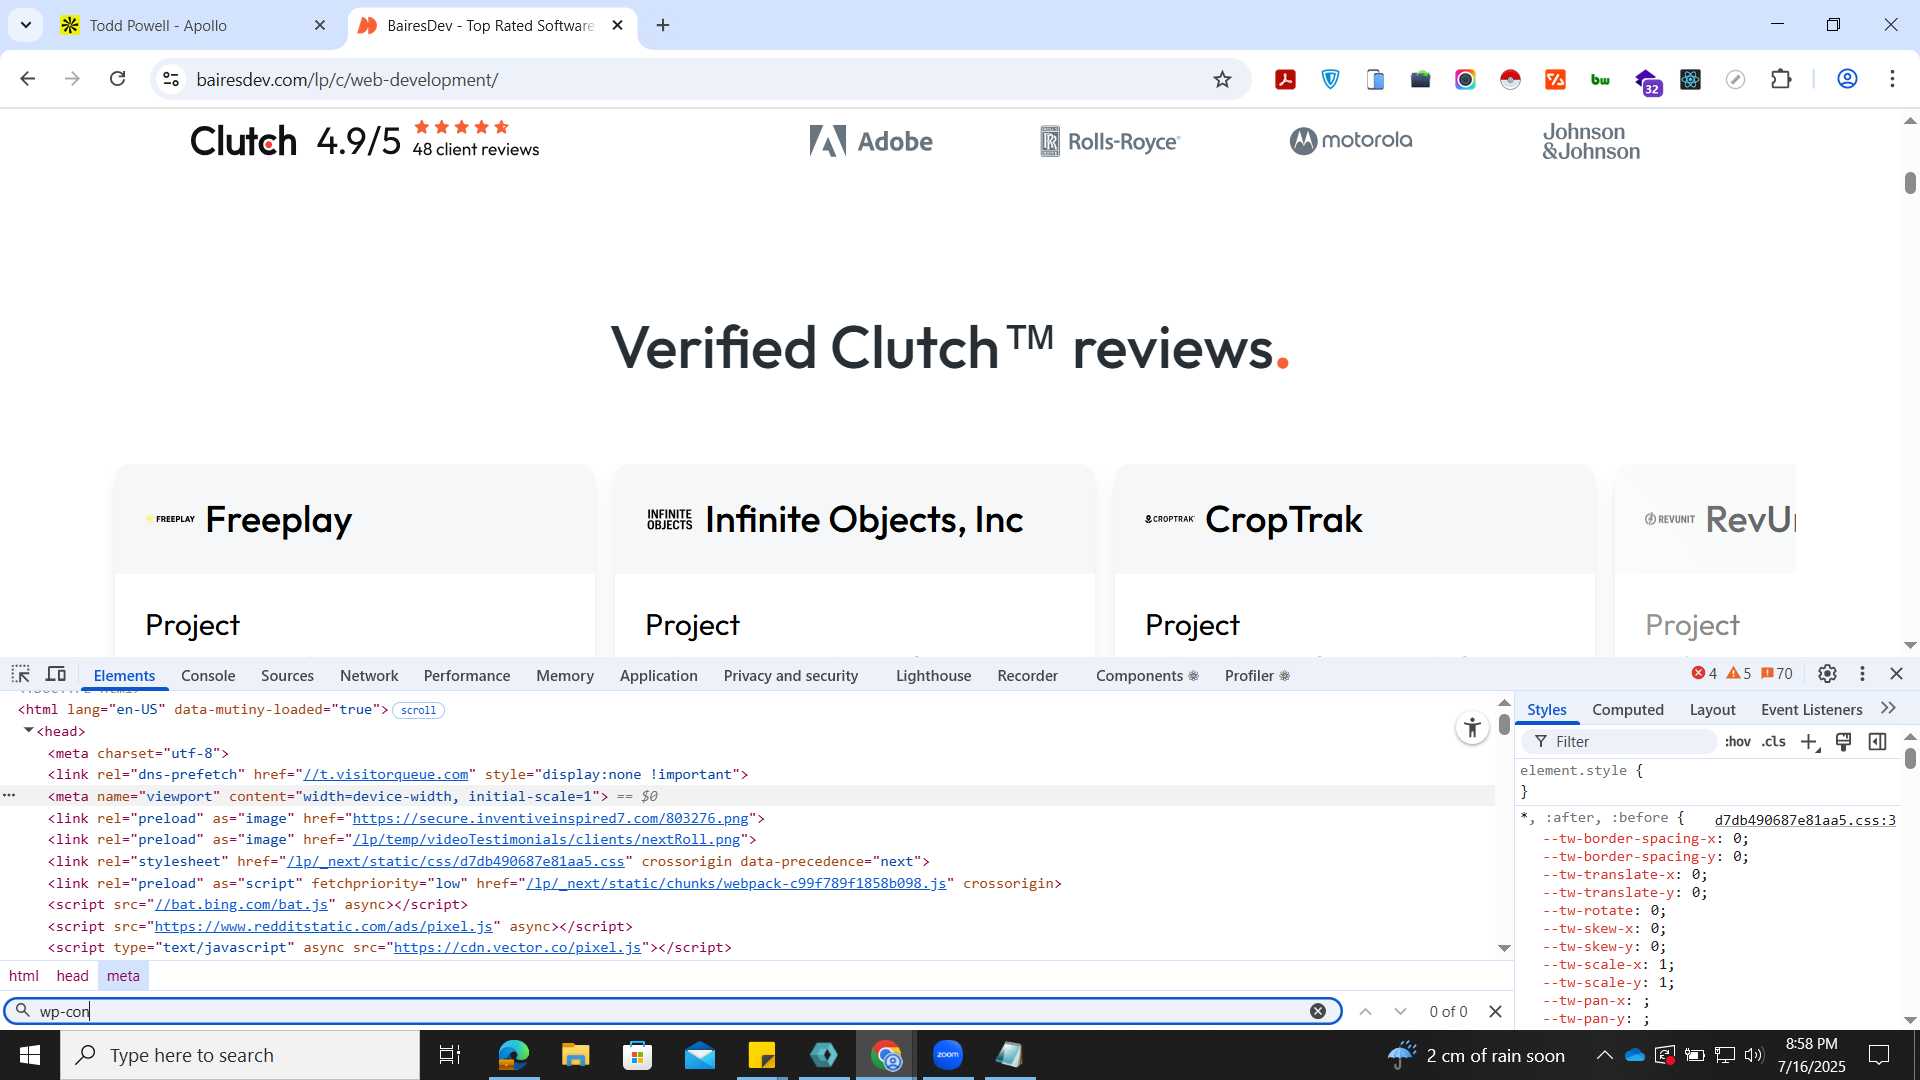Open the bat.bing.com/bat.js script link
Viewport: 1920px width, 1080px height.
point(241,904)
